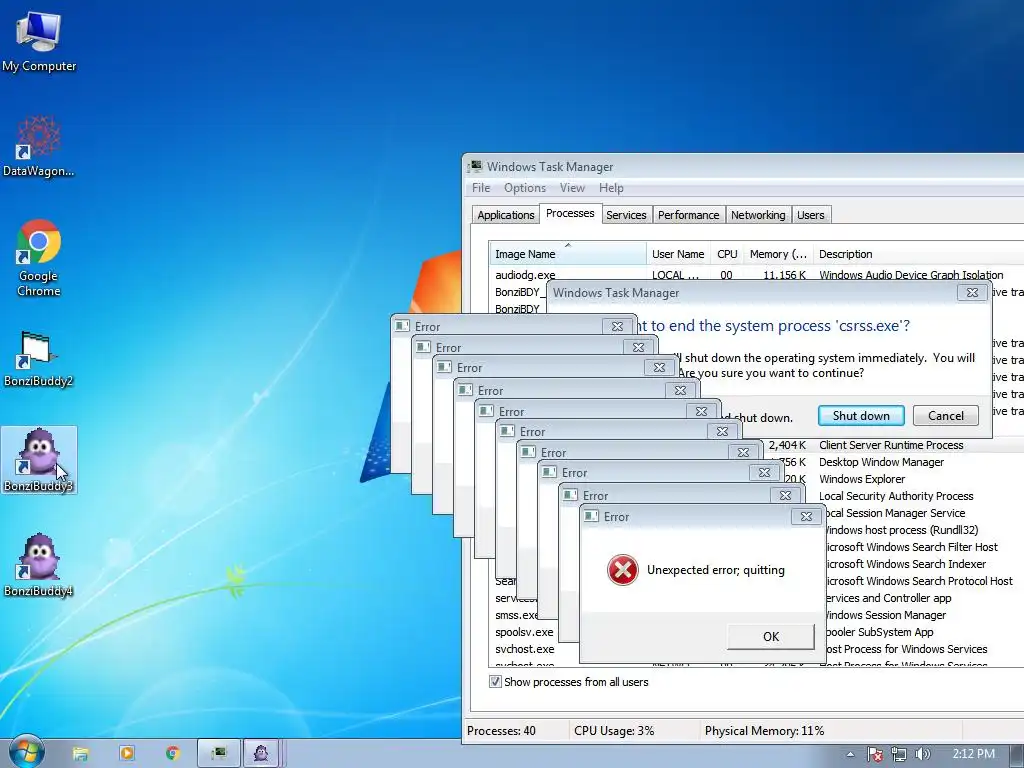Open the Windows Start orb

pos(27,752)
